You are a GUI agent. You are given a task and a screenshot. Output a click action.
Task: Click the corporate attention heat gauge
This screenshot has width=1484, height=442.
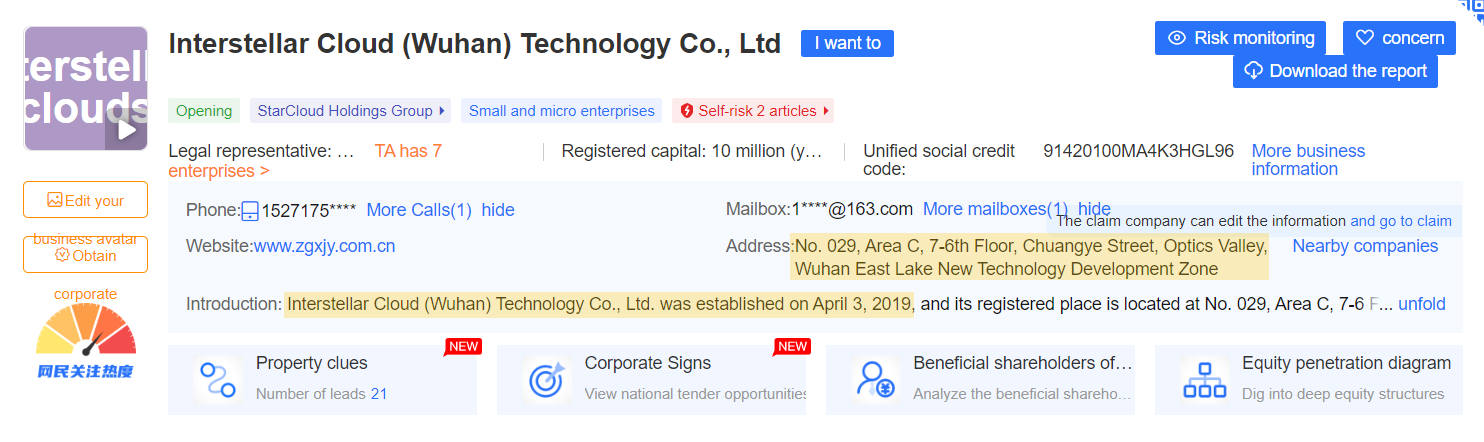(86, 336)
